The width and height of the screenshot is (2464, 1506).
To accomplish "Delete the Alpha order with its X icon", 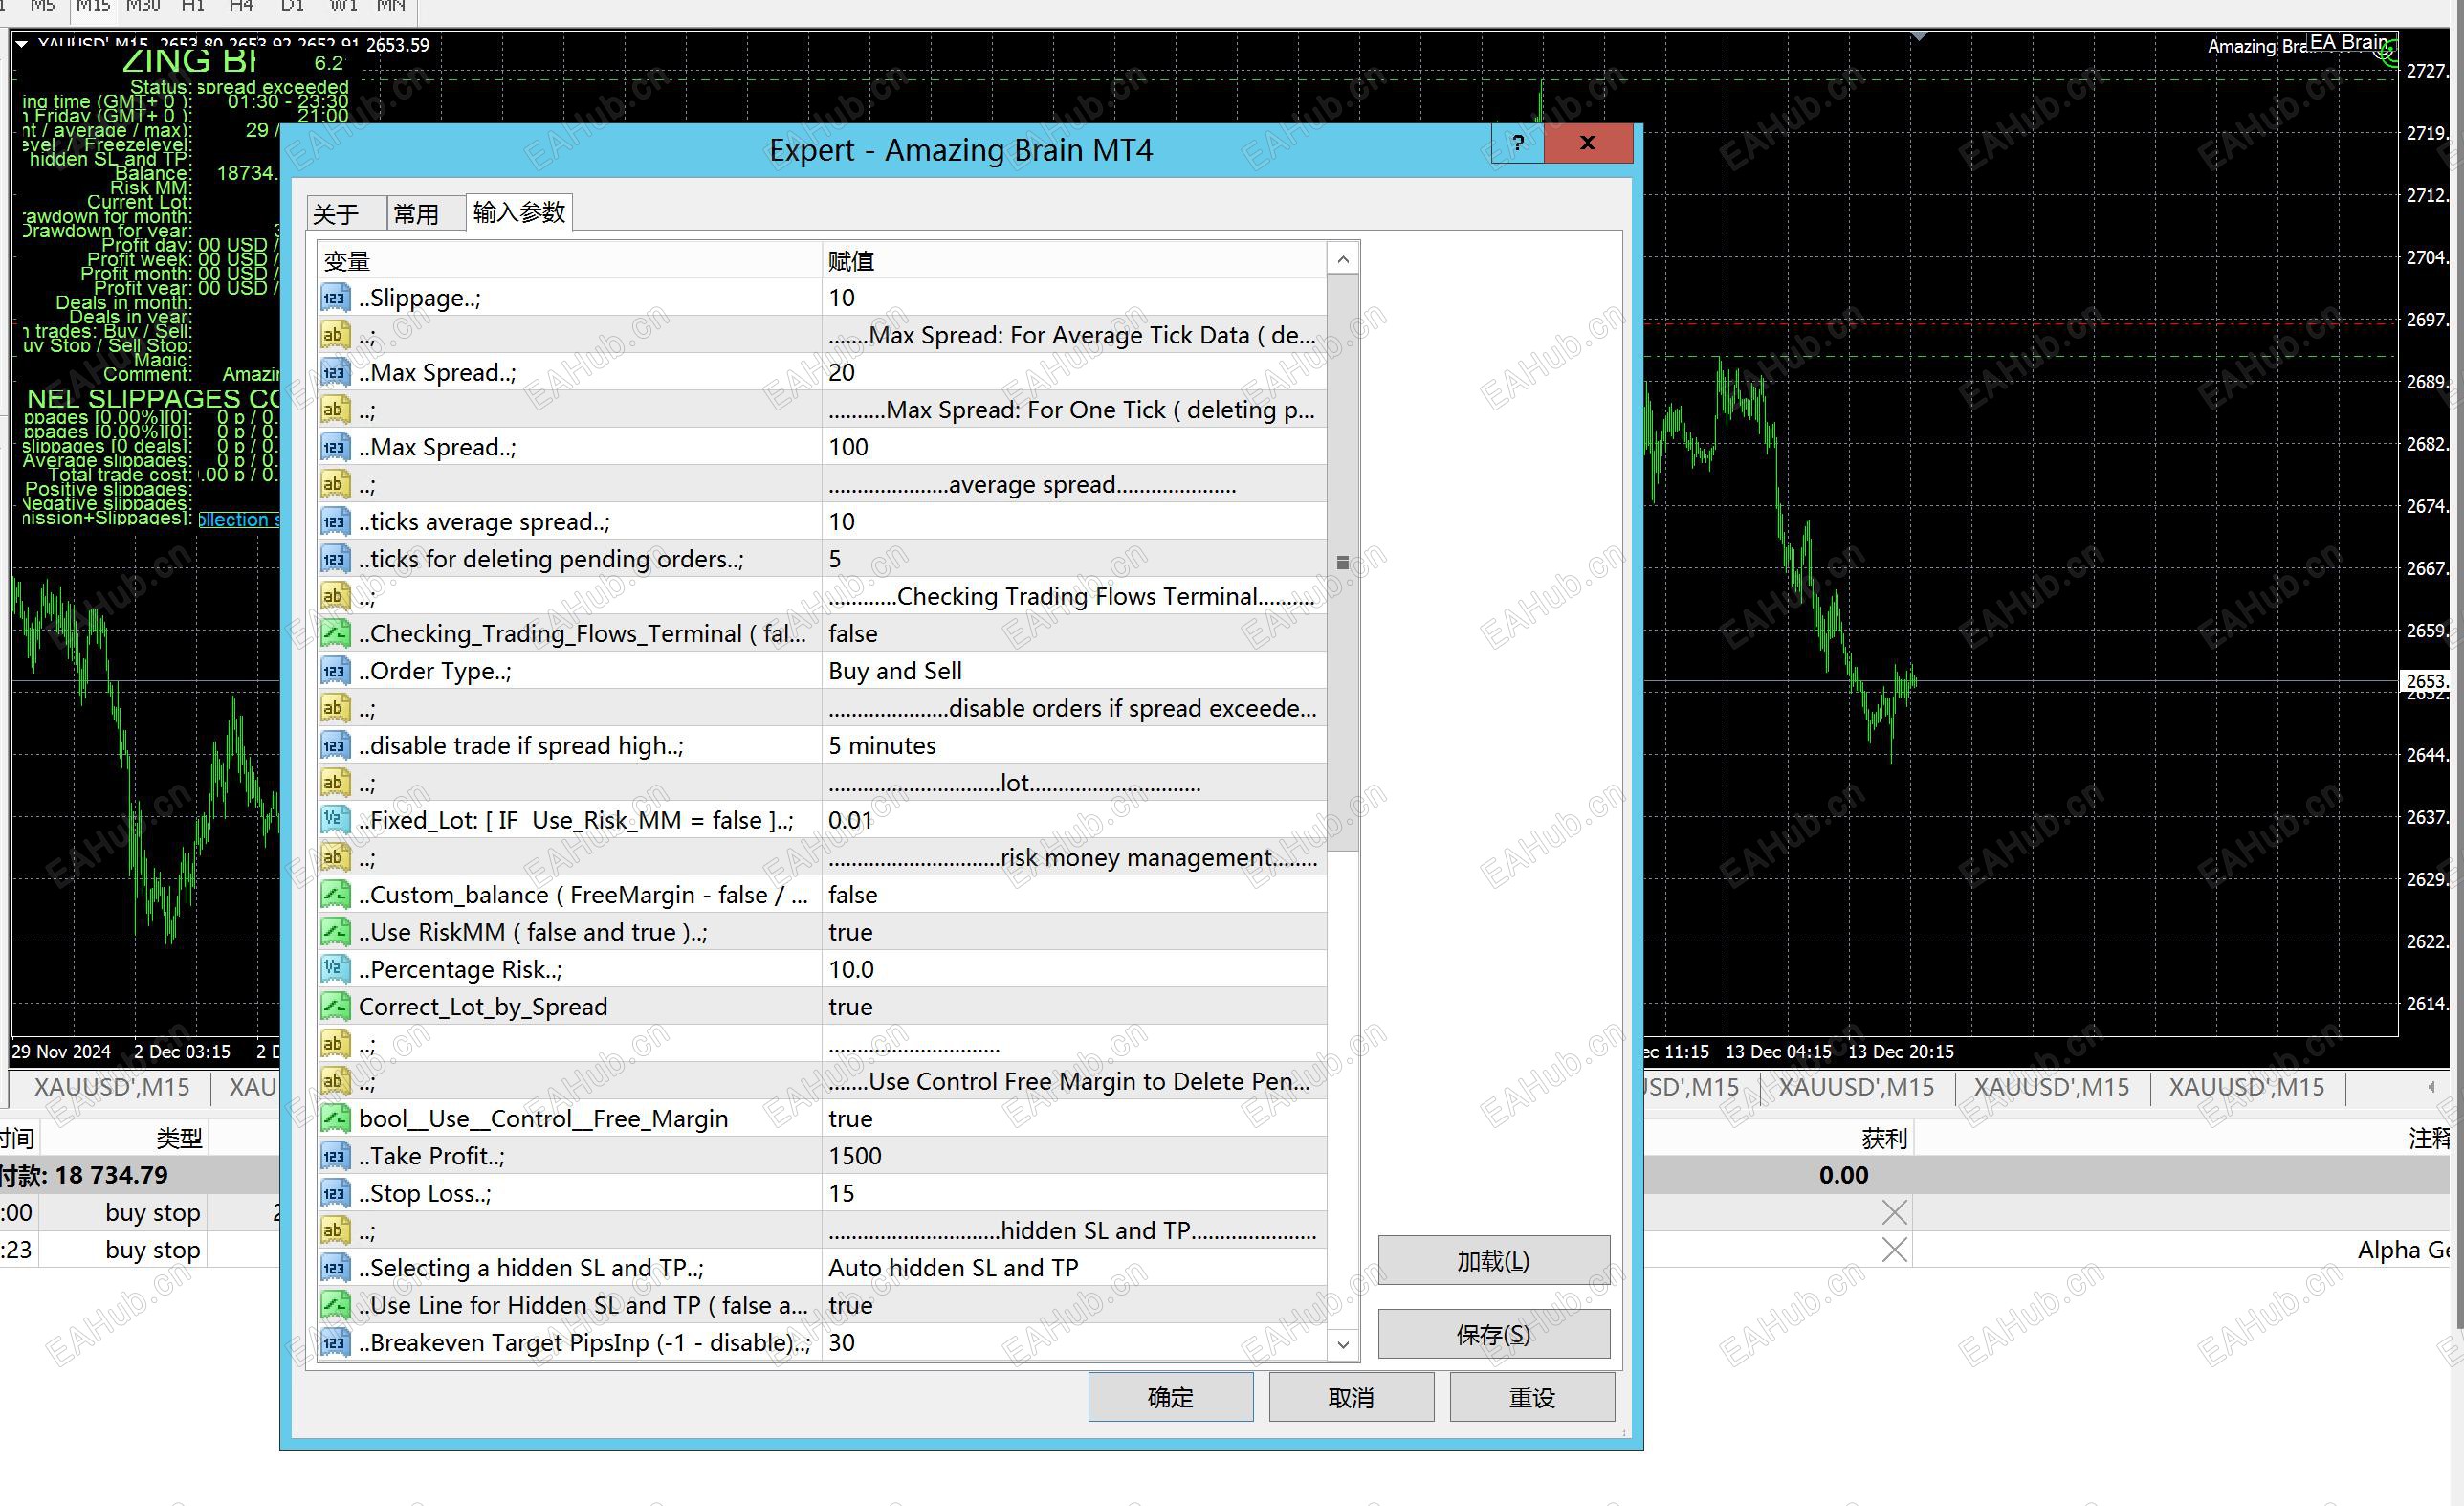I will (x=1894, y=1250).
